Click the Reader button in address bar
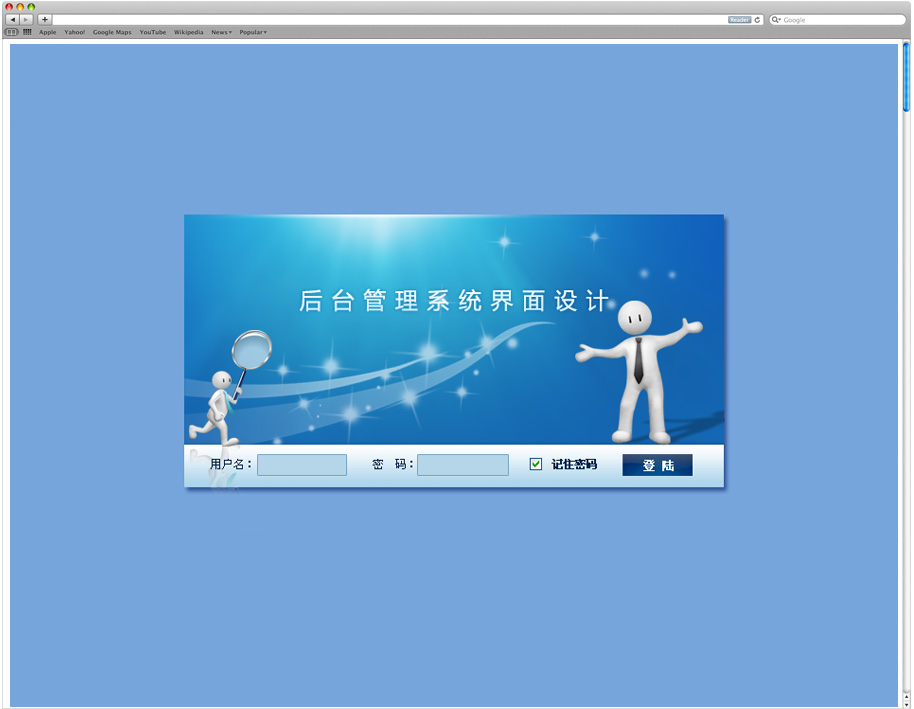 [x=739, y=20]
